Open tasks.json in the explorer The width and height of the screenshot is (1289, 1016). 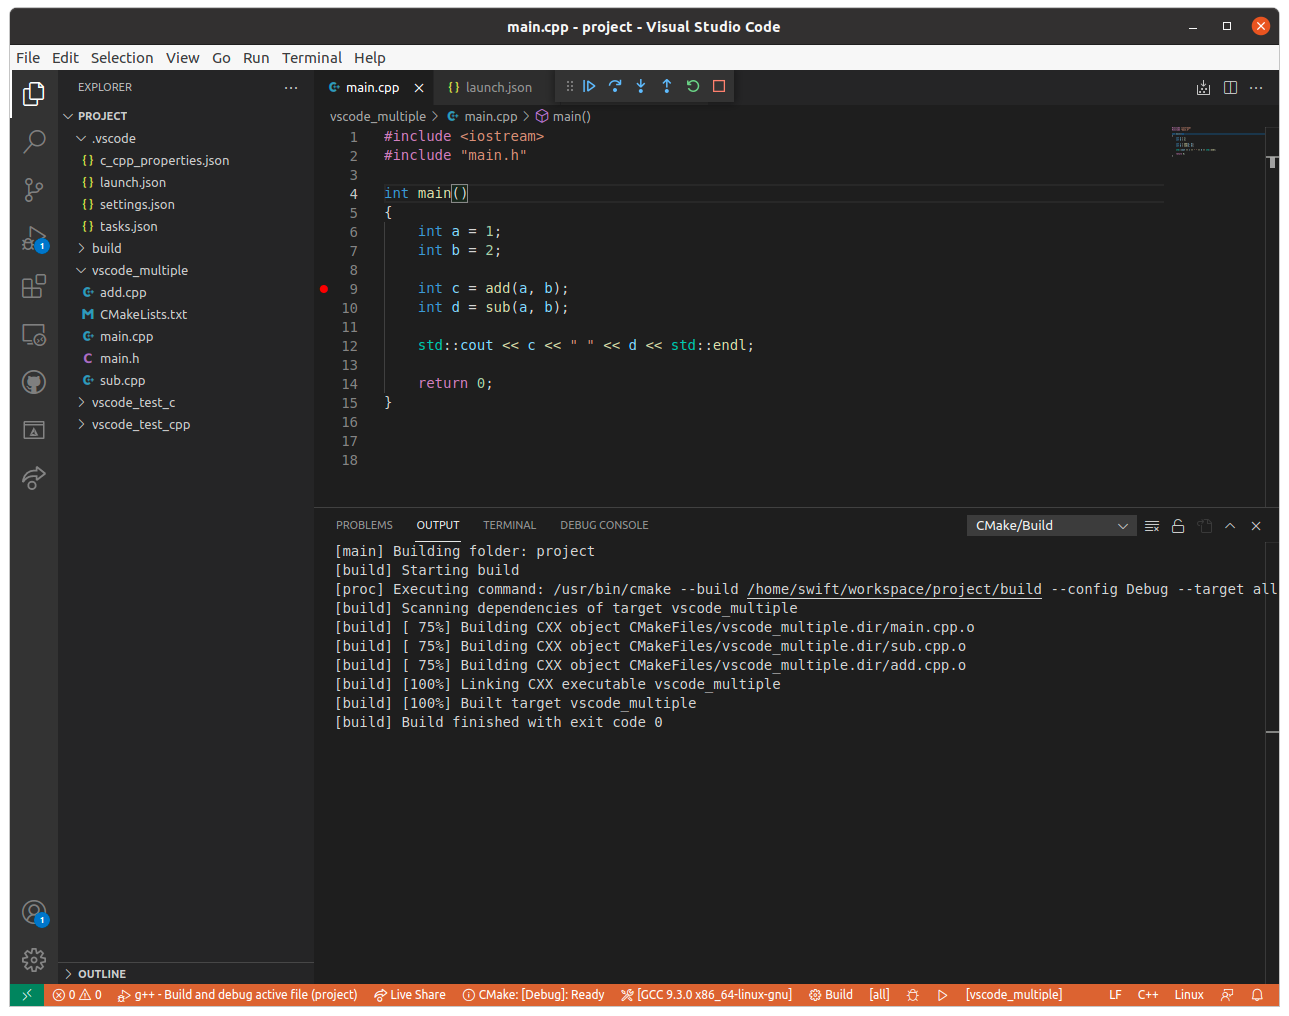click(x=186, y=226)
